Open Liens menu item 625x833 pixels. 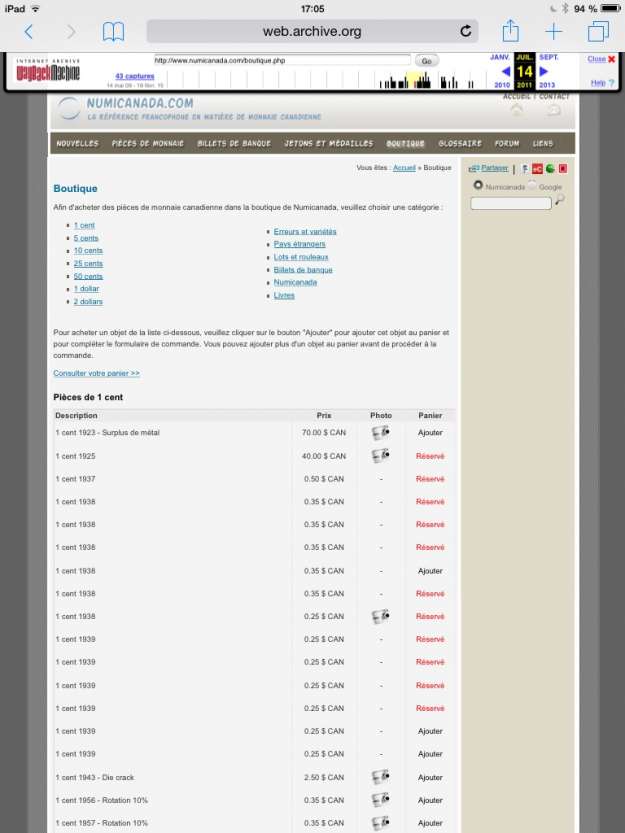[x=543, y=143]
